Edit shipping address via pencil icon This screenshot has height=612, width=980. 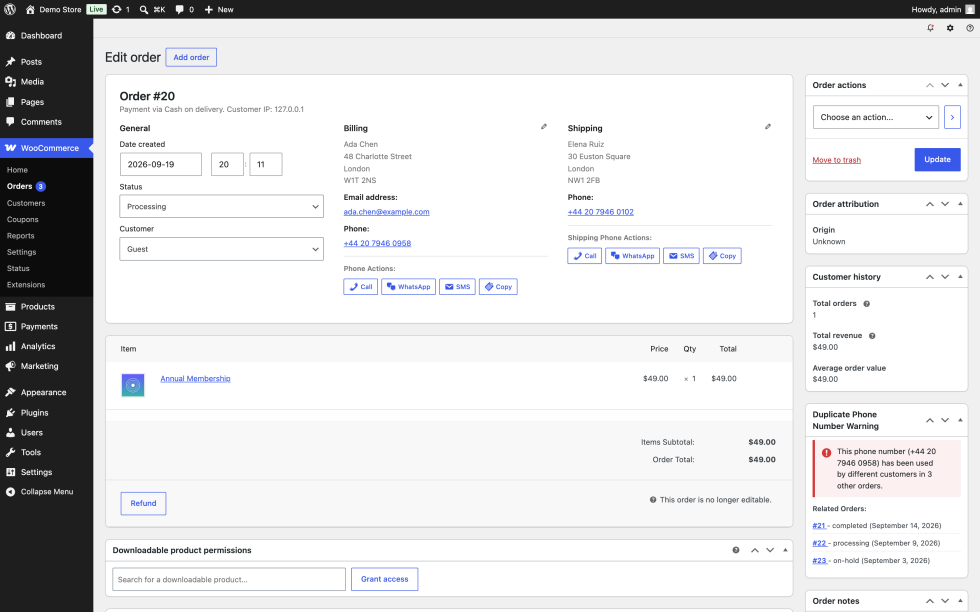point(768,127)
